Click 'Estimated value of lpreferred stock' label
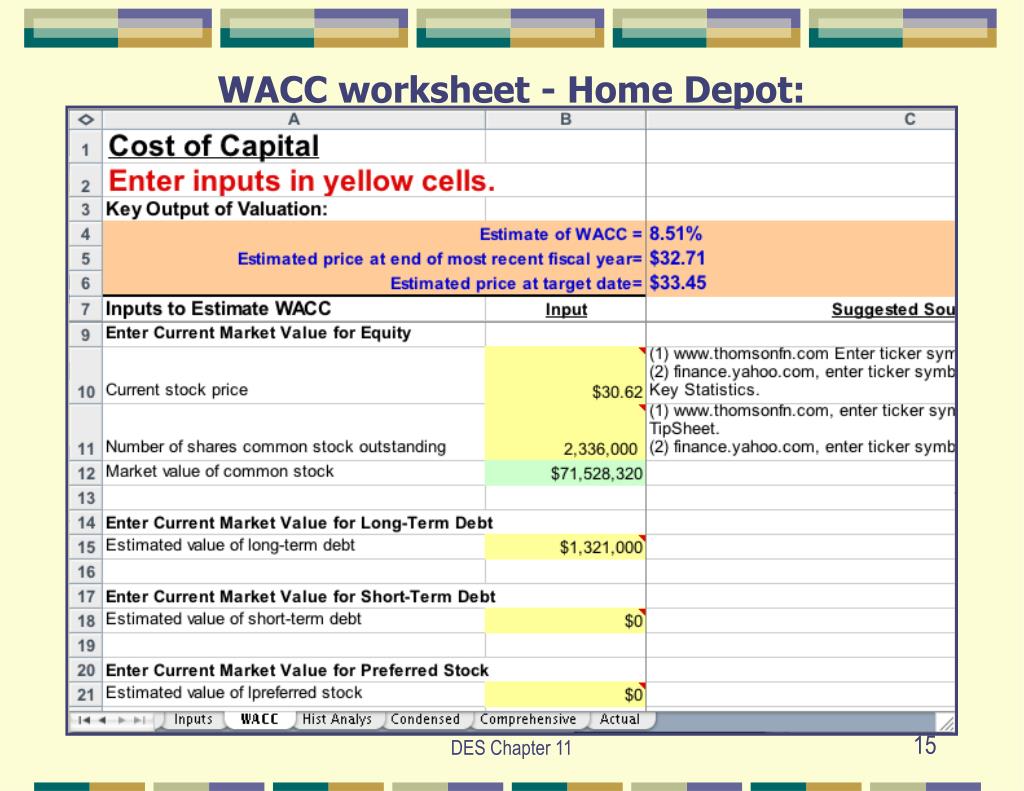 [x=234, y=693]
